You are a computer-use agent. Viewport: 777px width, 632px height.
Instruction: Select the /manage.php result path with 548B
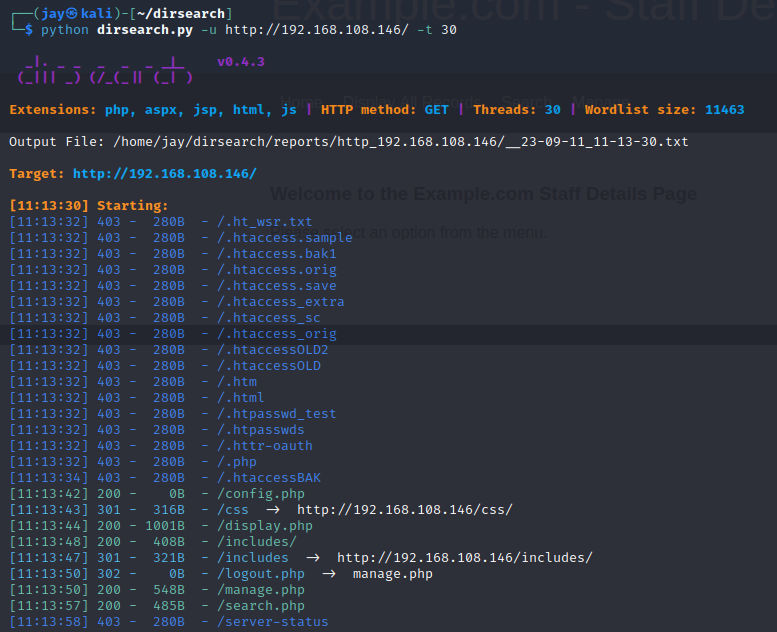tap(261, 589)
